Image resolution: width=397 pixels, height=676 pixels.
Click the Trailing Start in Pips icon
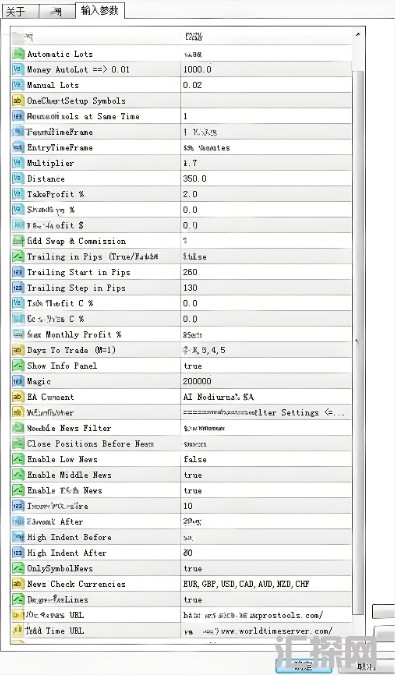[18, 272]
